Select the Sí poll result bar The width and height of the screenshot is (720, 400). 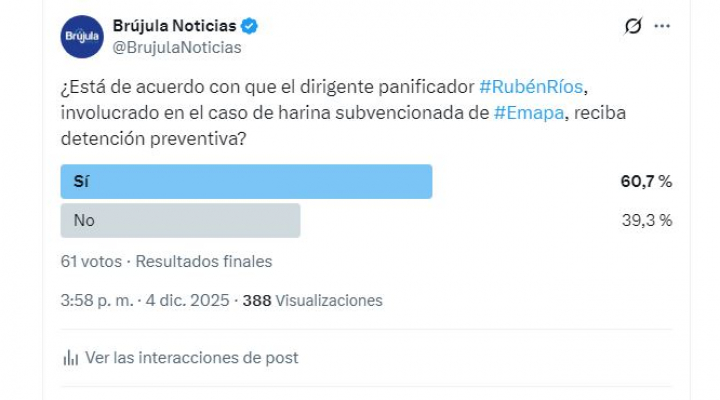246,182
